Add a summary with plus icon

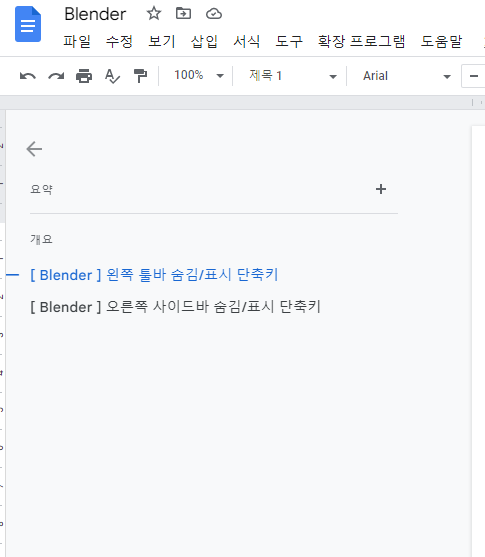click(x=381, y=189)
